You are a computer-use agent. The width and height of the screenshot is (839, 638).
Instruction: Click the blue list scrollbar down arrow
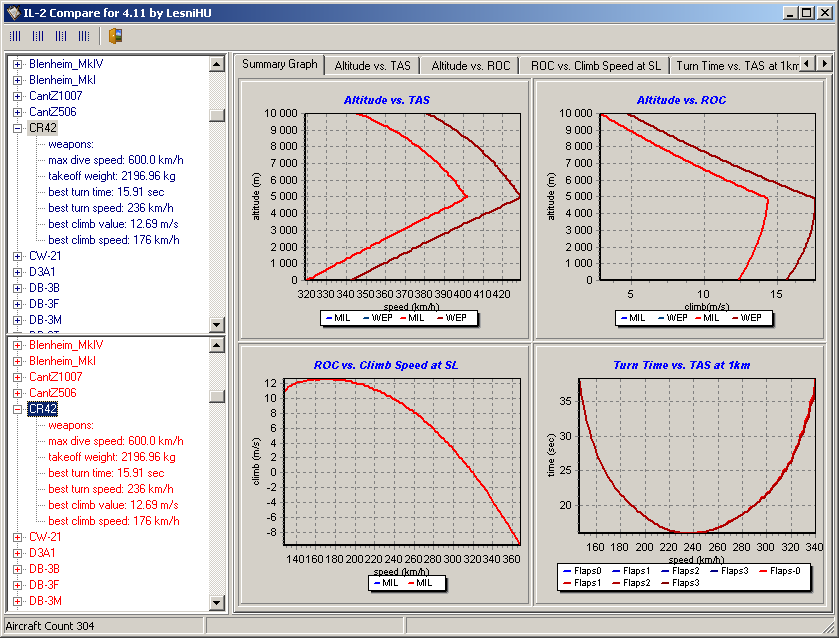(217, 324)
